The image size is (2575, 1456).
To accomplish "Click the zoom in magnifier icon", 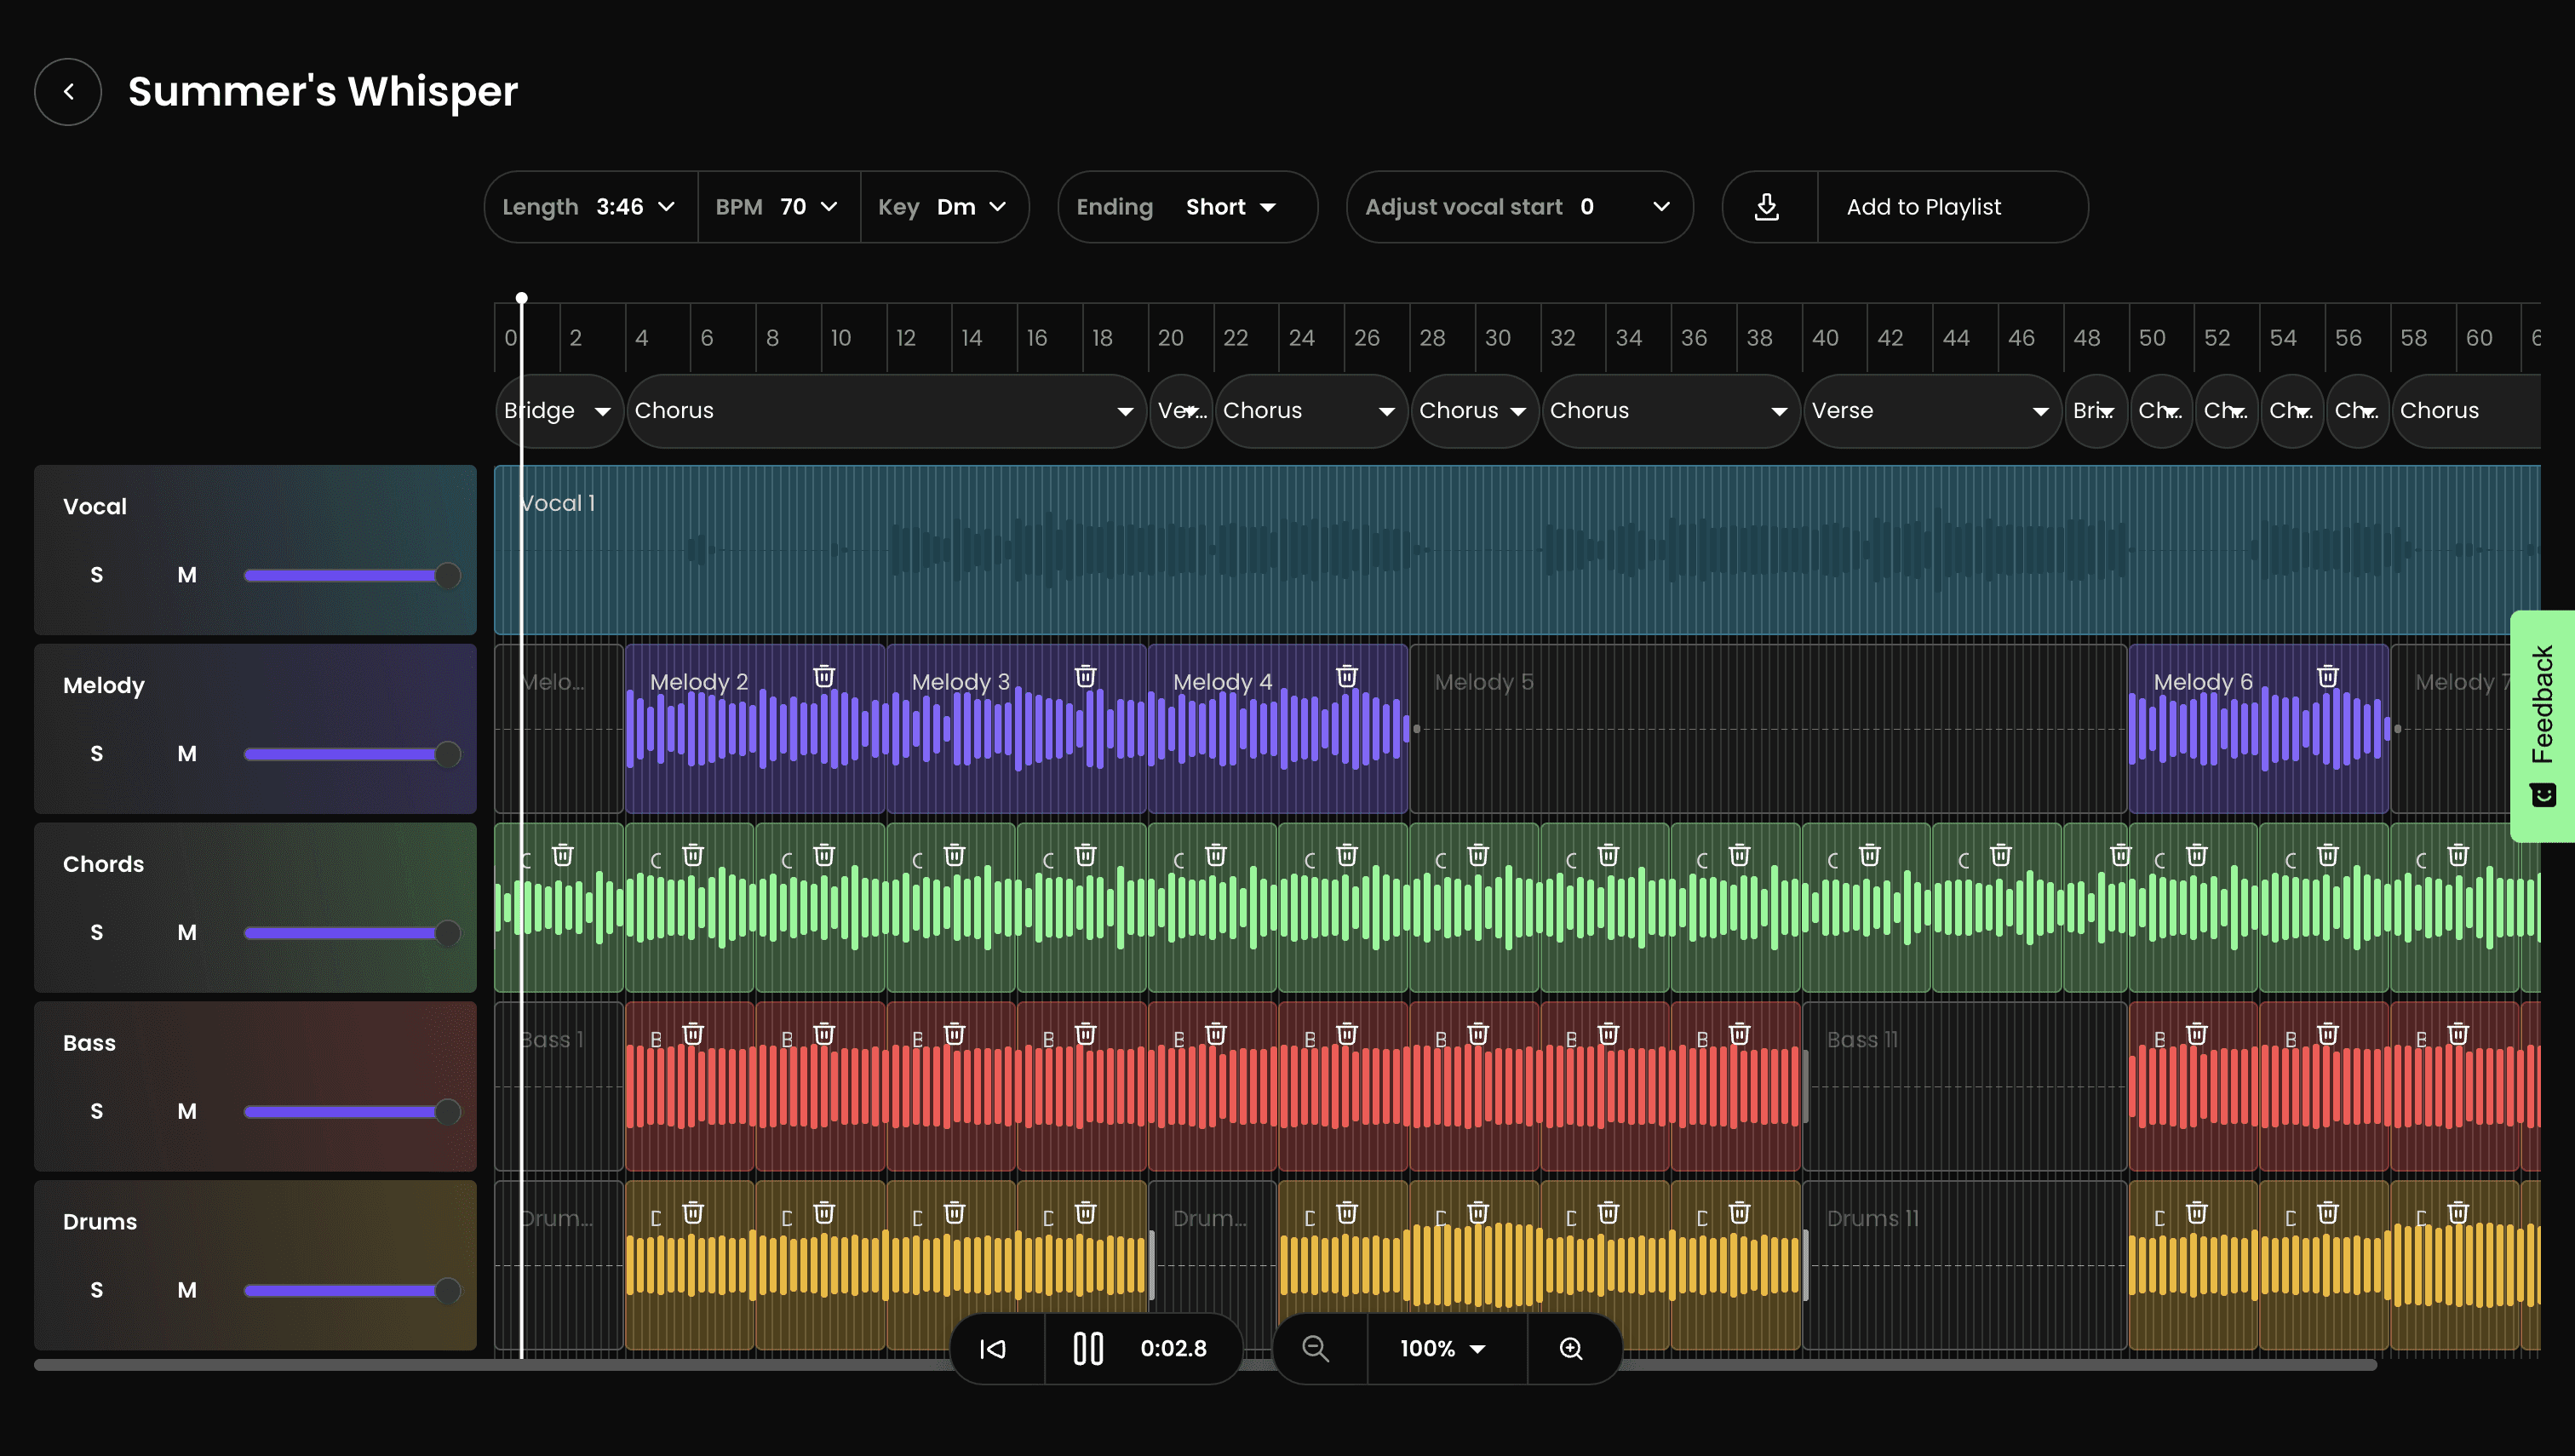I will point(1571,1349).
